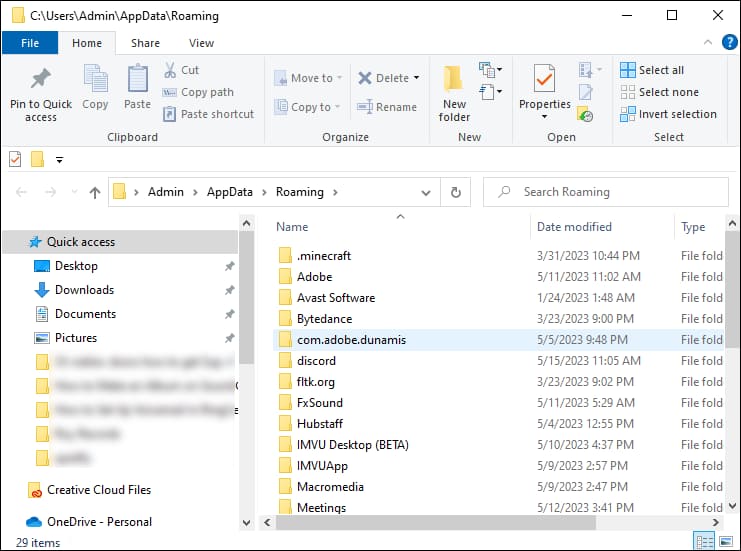Image resolution: width=741 pixels, height=551 pixels.
Task: Unpin Pictures using its pin icon
Action: tap(229, 338)
